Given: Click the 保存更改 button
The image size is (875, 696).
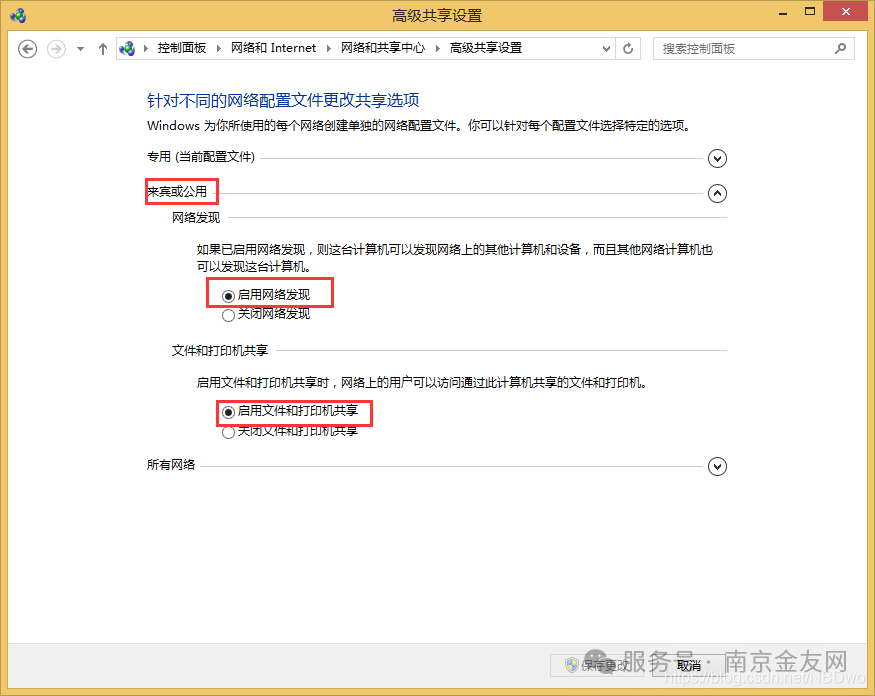Looking at the screenshot, I should coord(602,664).
